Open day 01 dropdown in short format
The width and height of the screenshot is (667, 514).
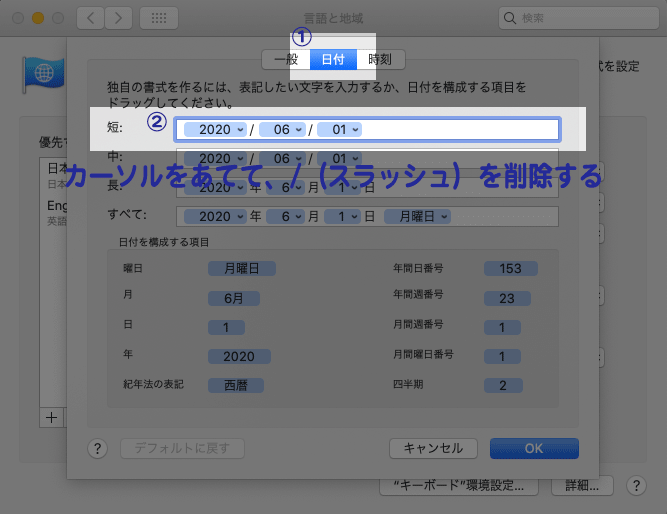coord(339,129)
